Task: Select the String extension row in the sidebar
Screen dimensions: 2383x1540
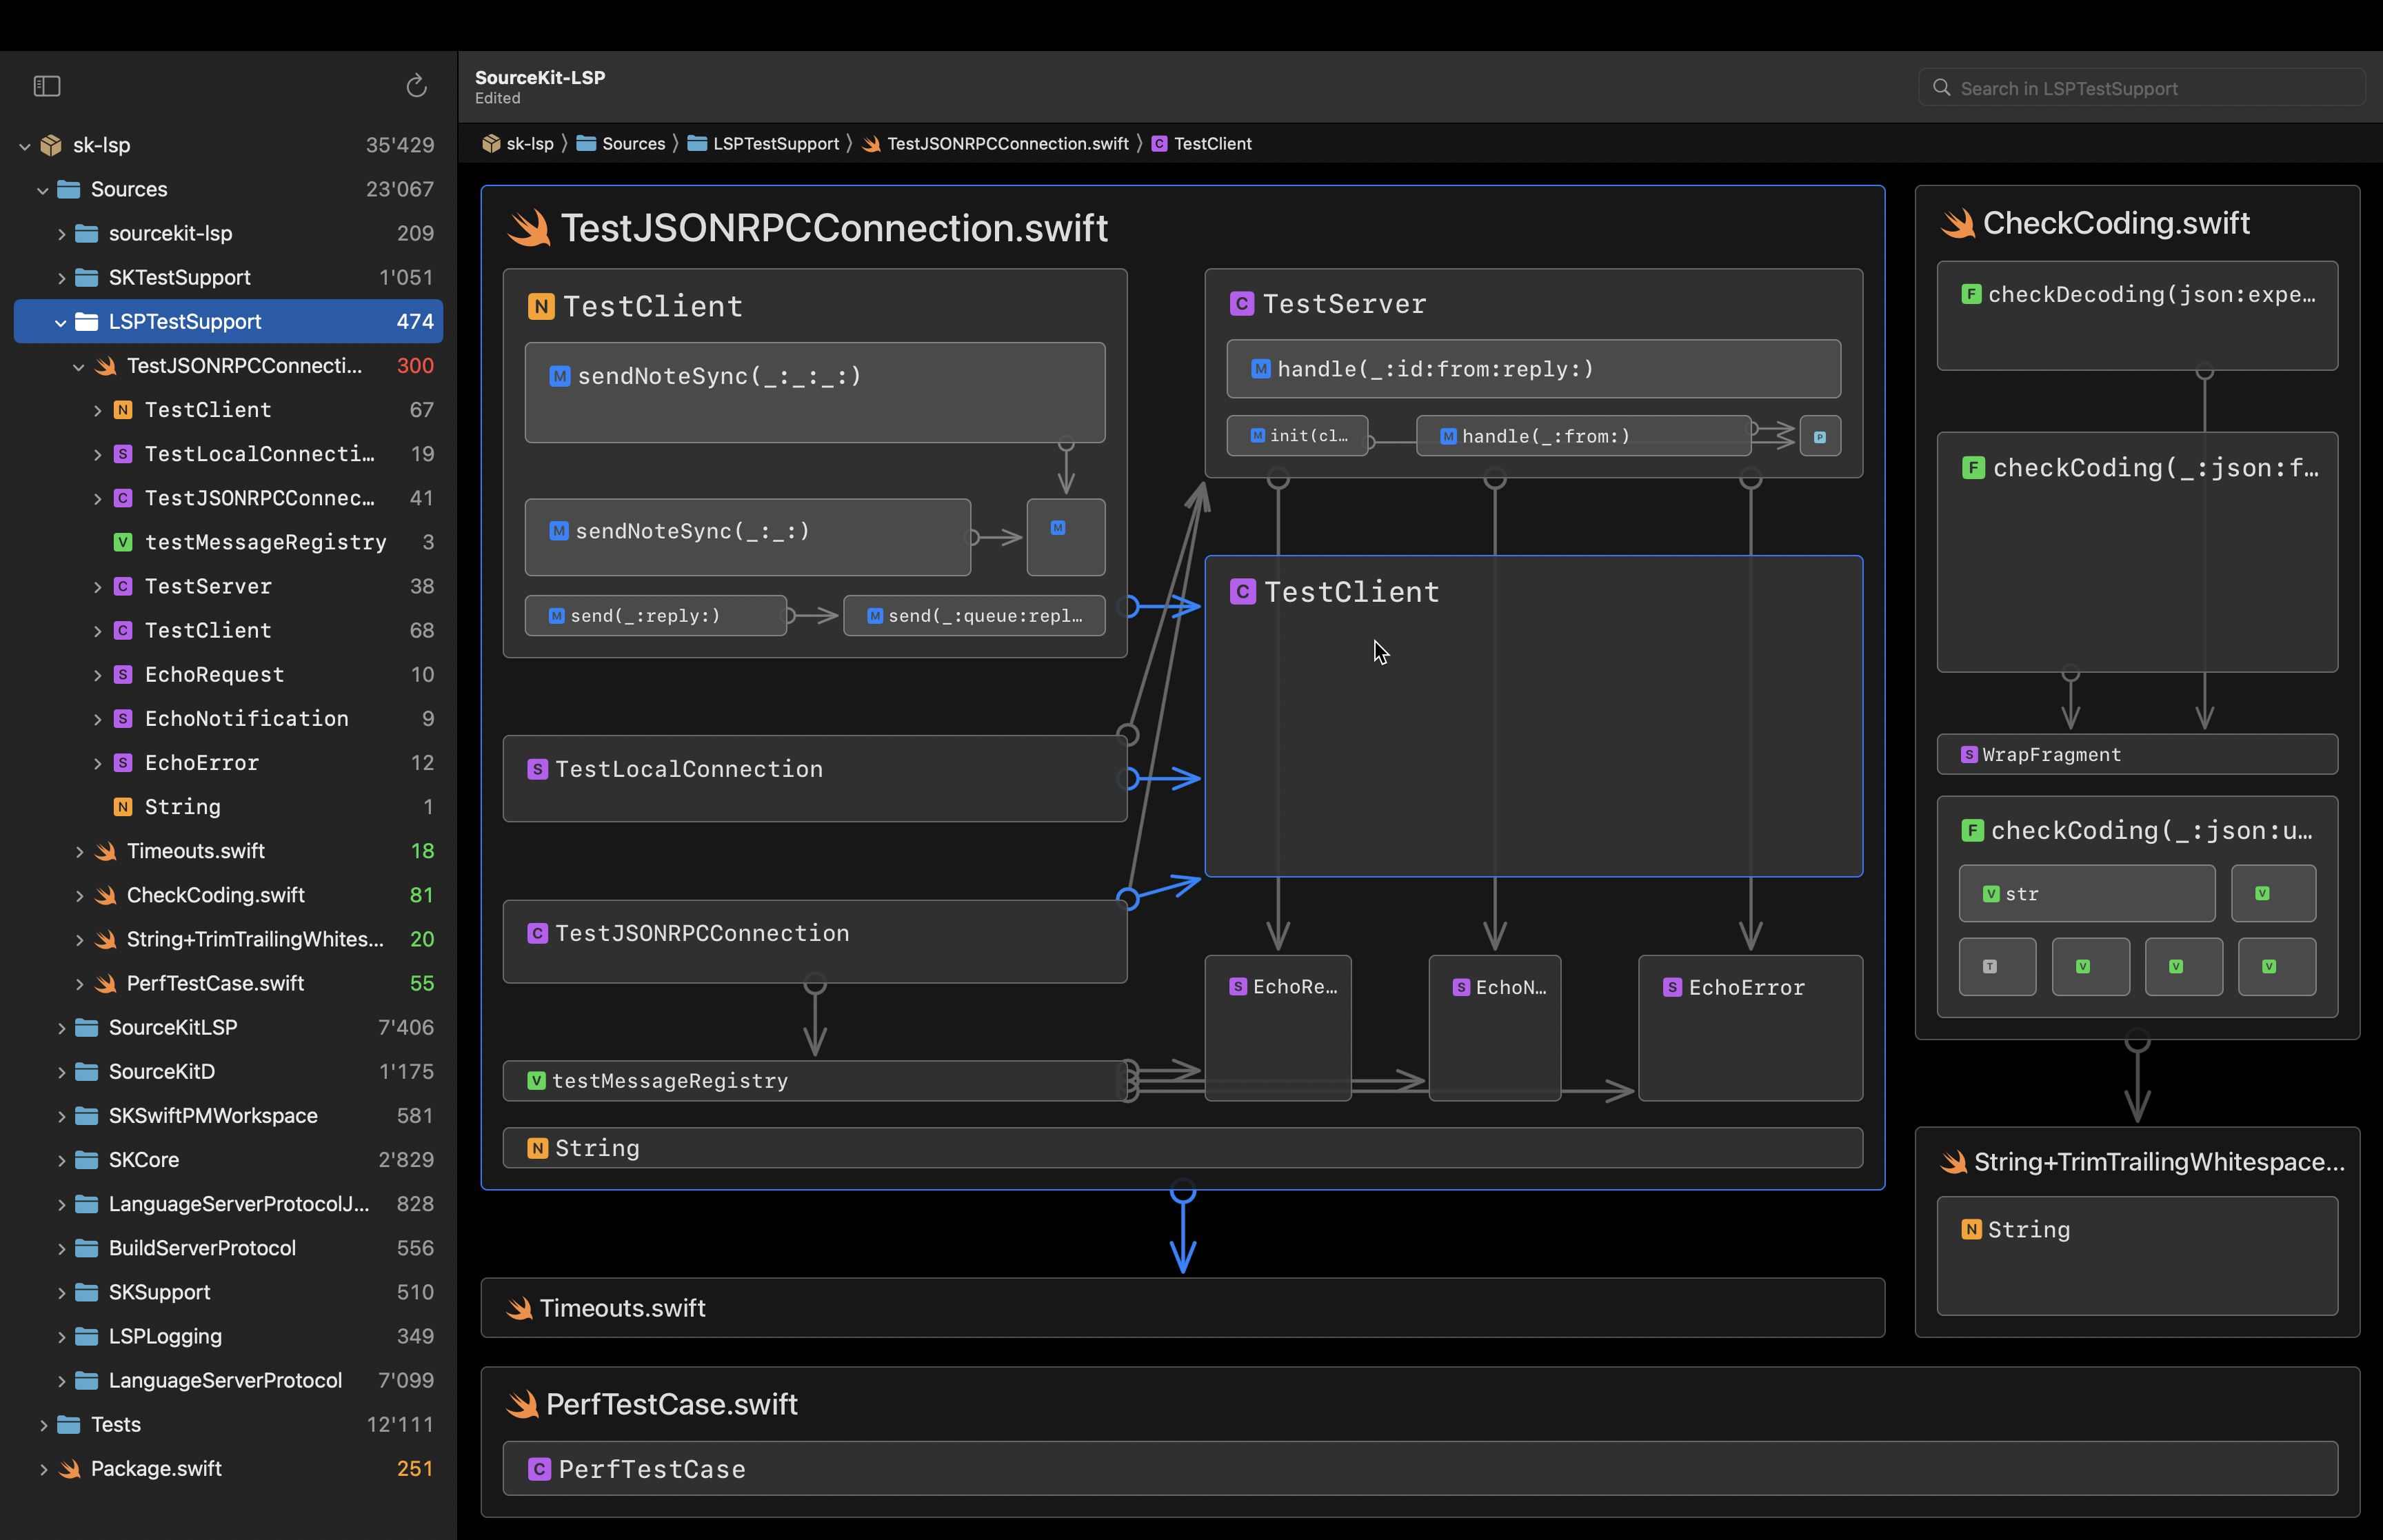Action: coord(228,807)
